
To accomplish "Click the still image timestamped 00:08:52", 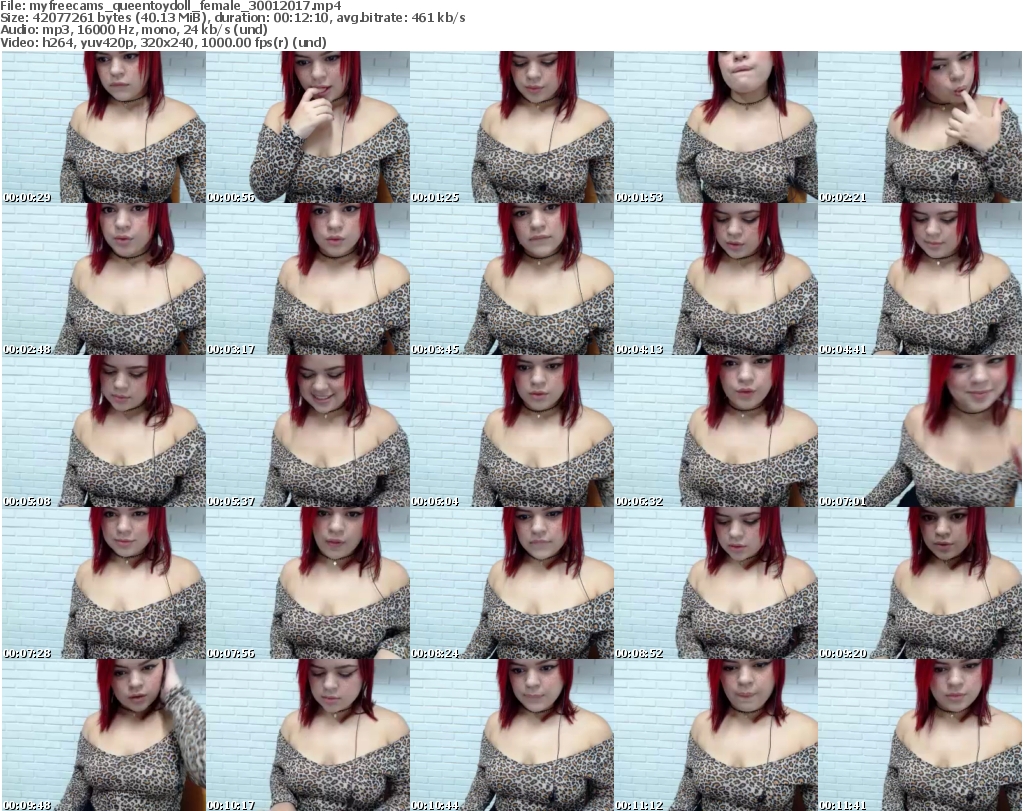I will click(716, 583).
